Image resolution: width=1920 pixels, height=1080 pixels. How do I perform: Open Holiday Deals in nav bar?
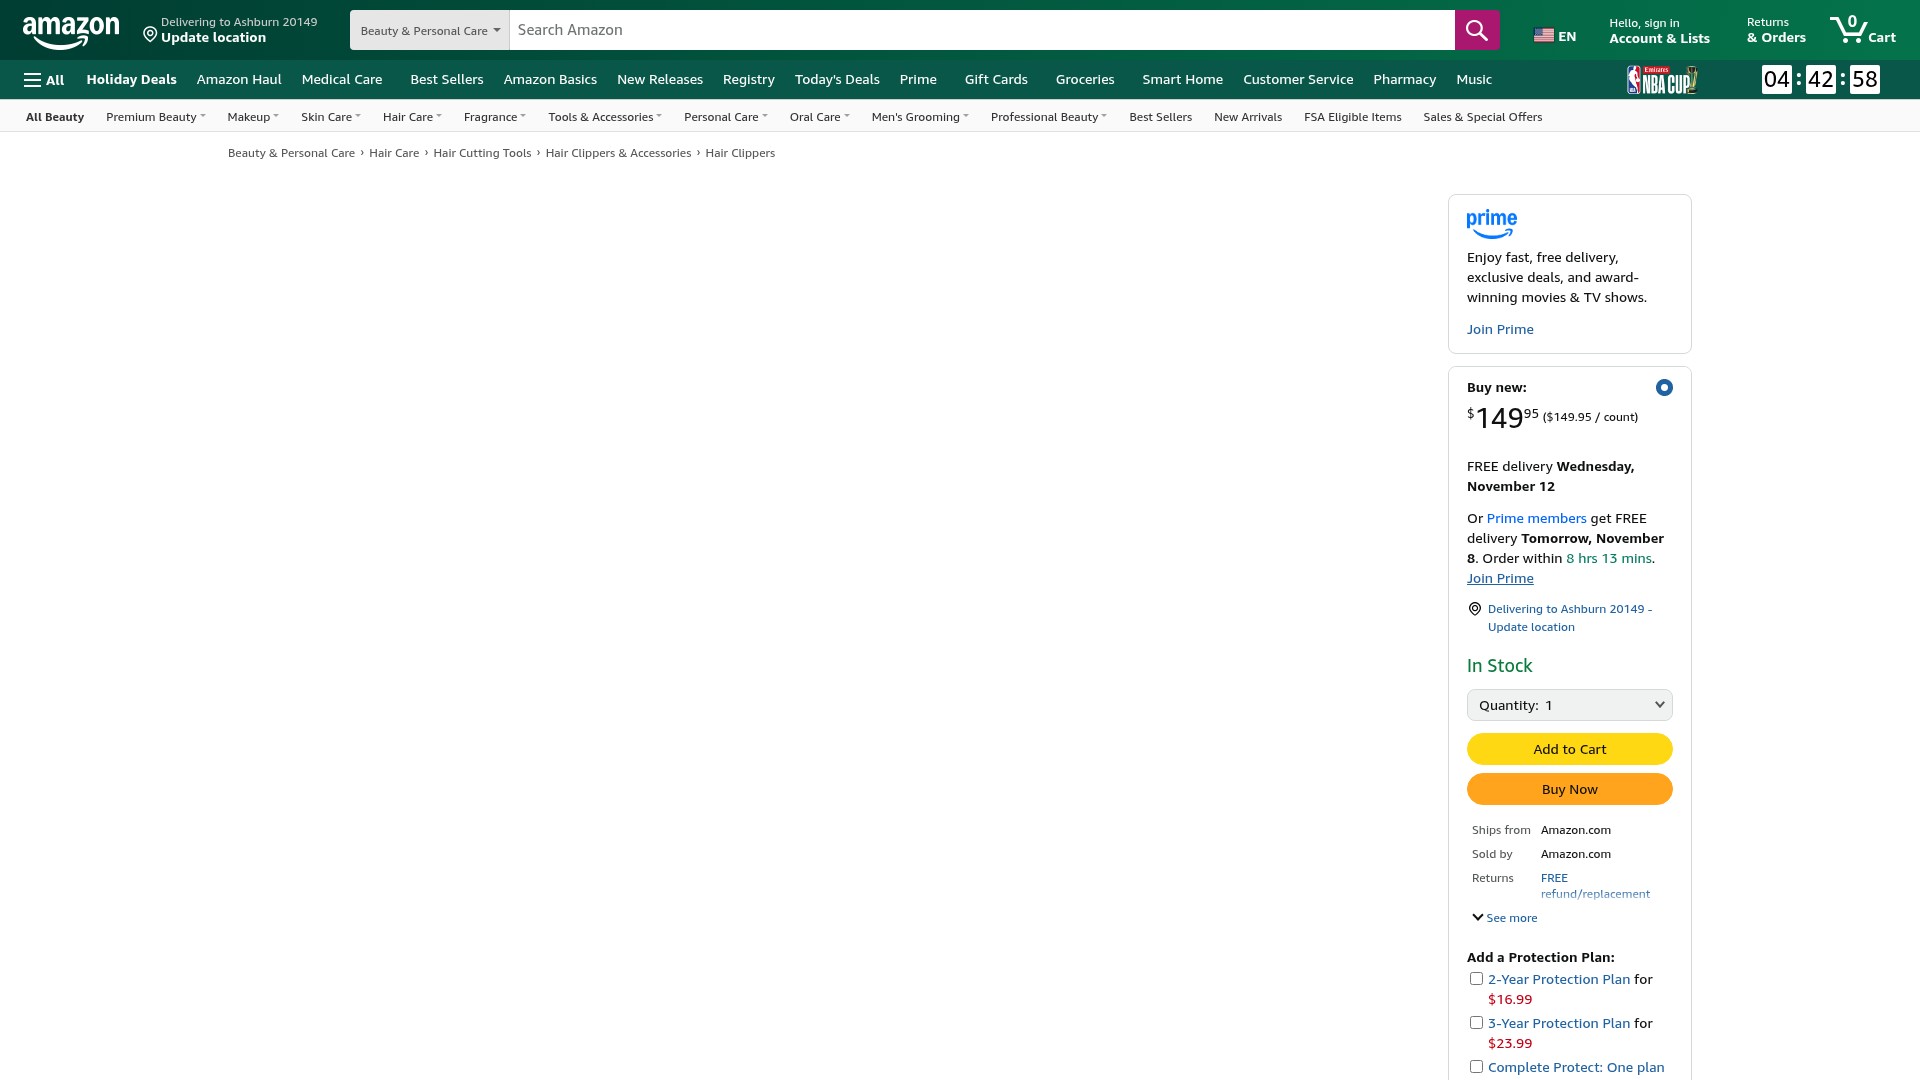pos(131,80)
